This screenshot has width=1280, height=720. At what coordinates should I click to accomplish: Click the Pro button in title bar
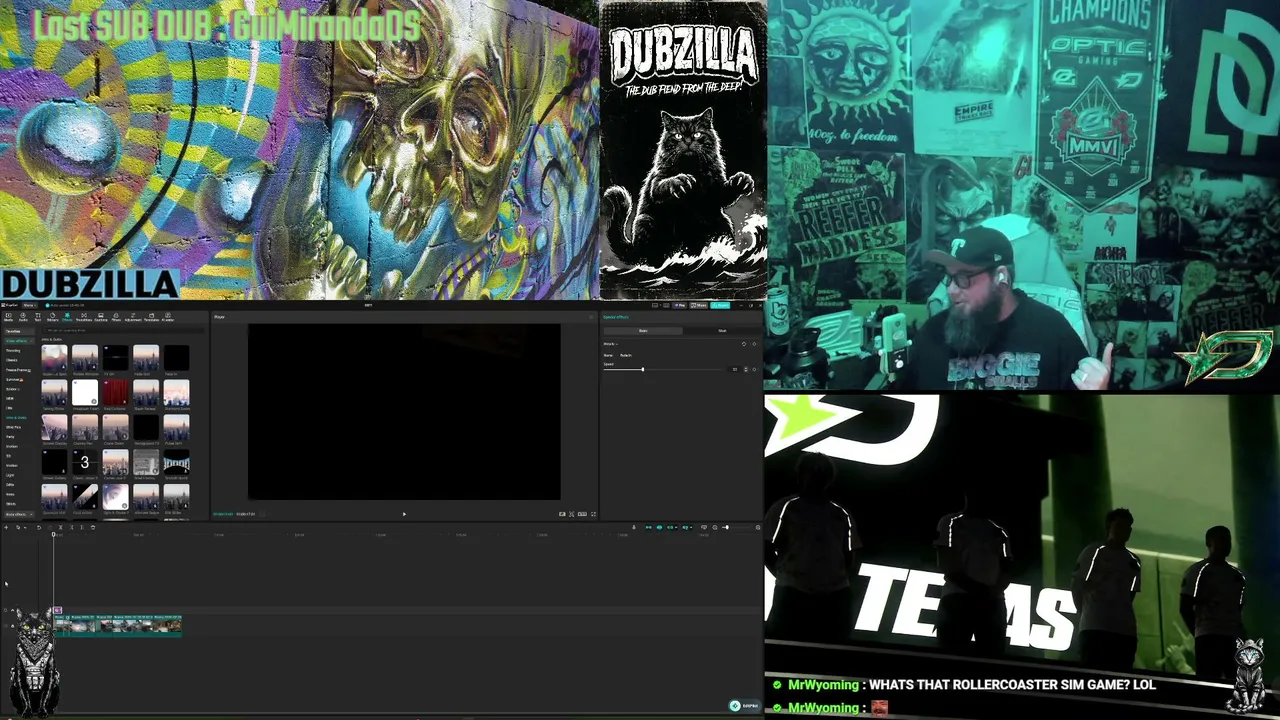(680, 305)
